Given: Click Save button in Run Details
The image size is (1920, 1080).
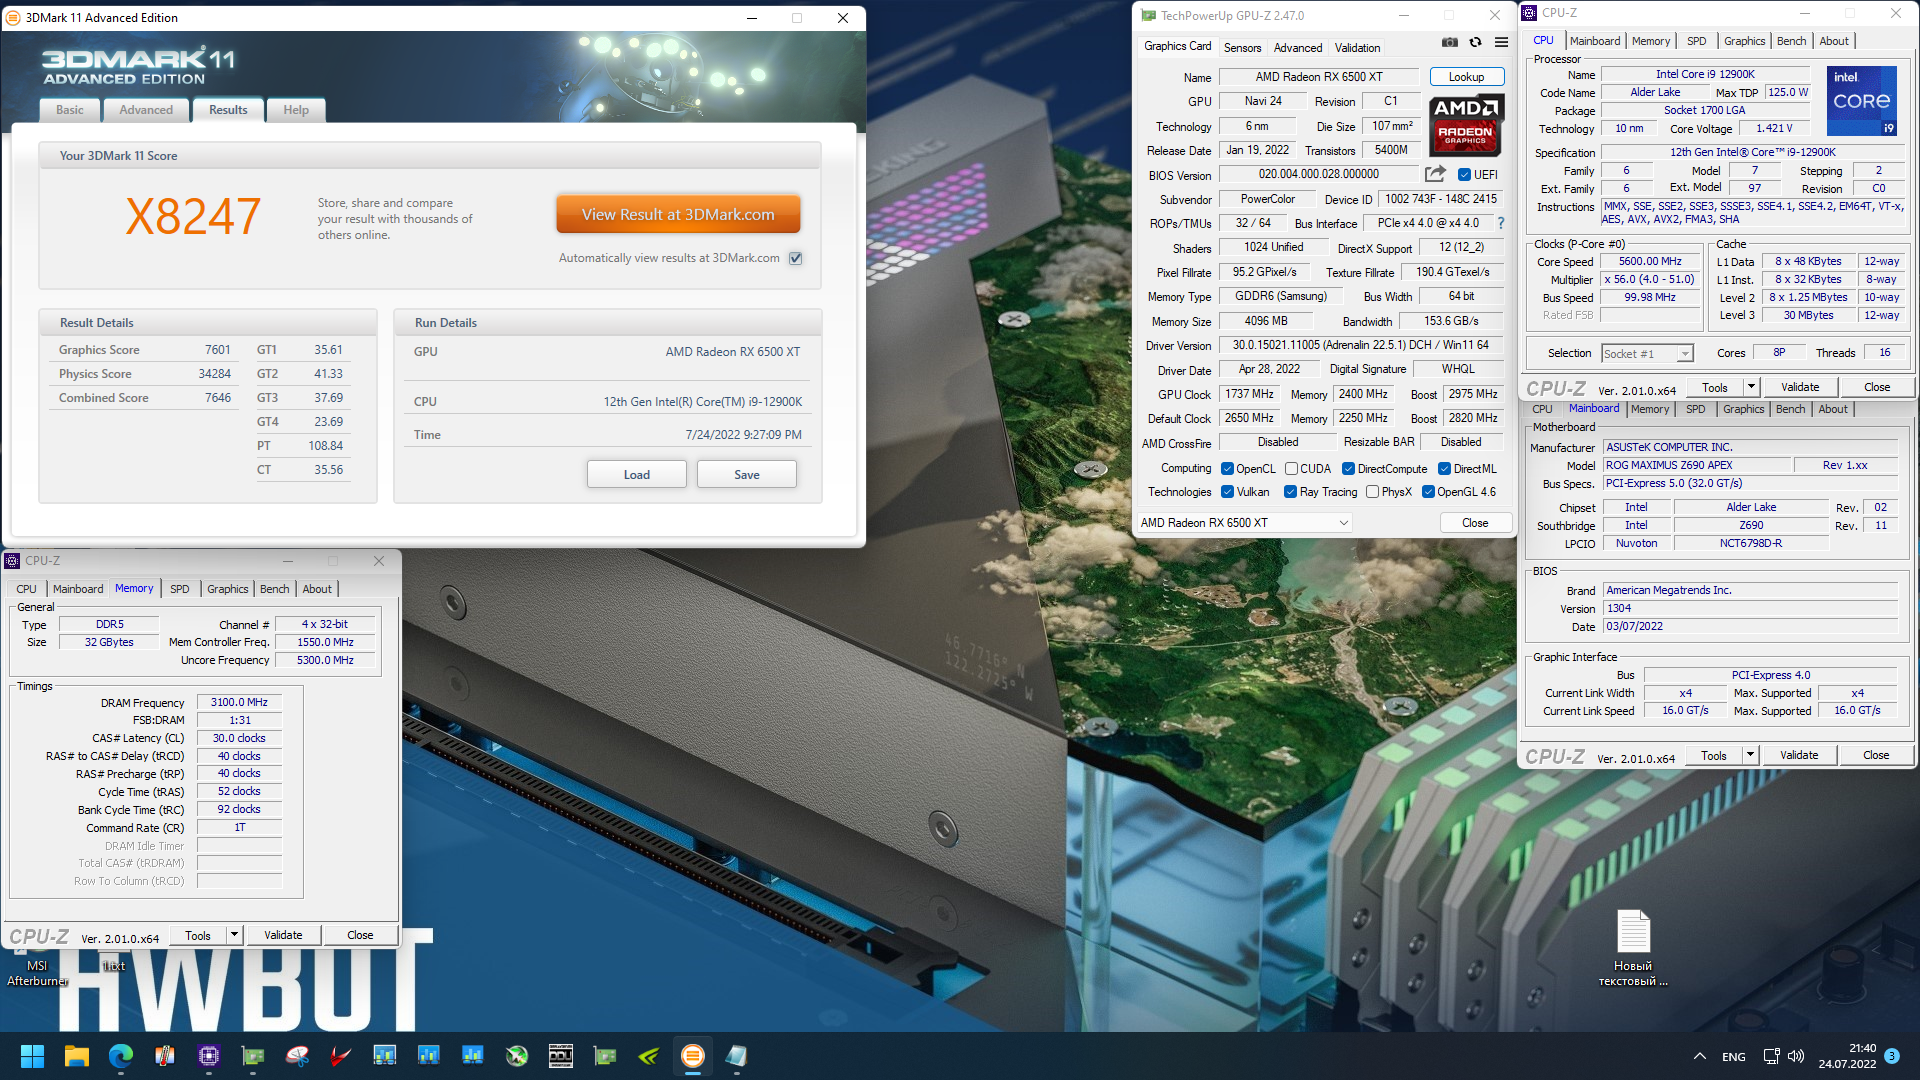Looking at the screenshot, I should click(746, 475).
